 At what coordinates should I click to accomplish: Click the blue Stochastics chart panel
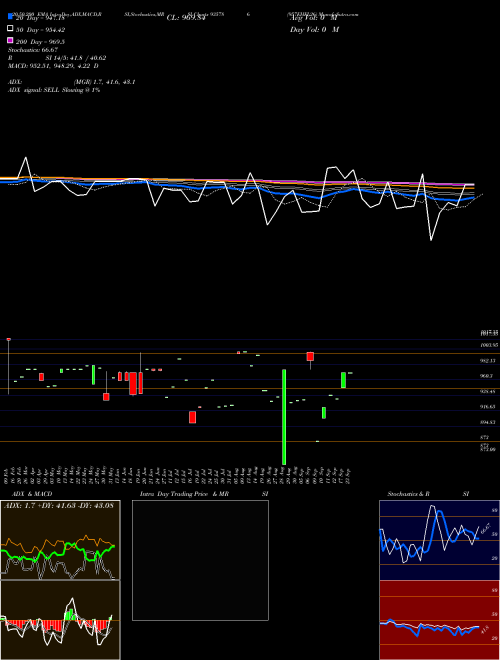coord(439,540)
